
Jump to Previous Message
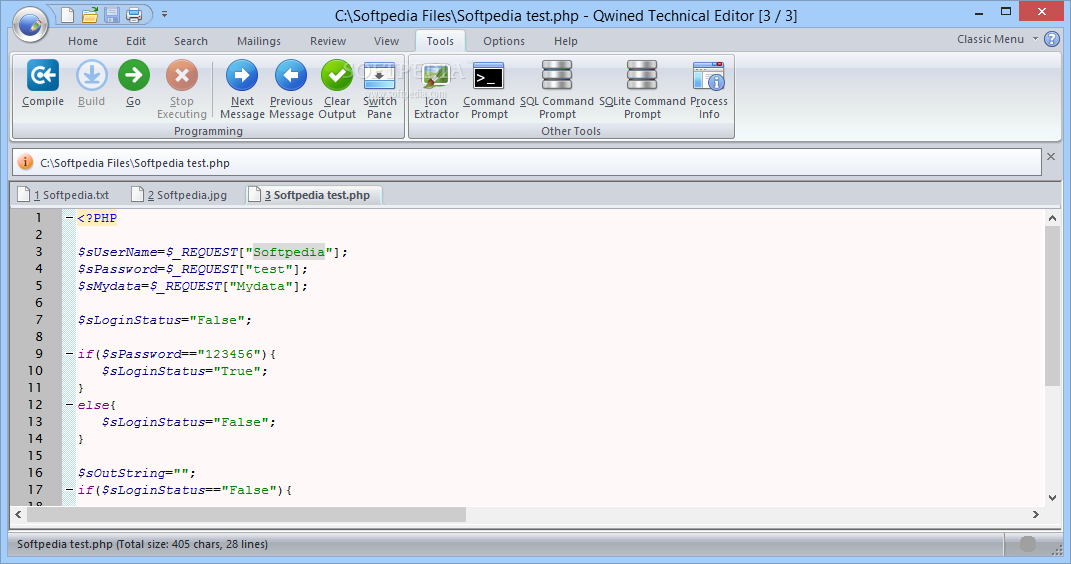(x=291, y=76)
